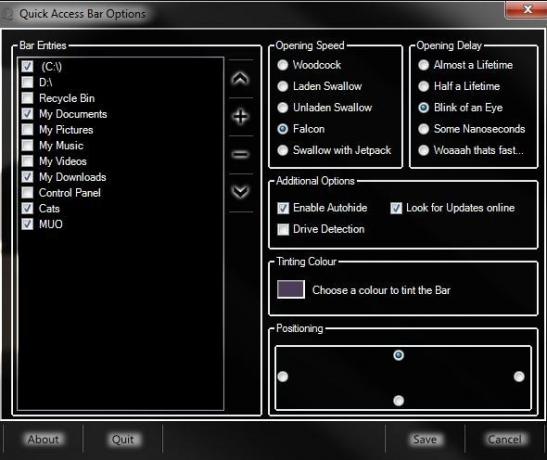Move selected entry up with chevron arrow
The height and width of the screenshot is (460, 547).
point(240,79)
